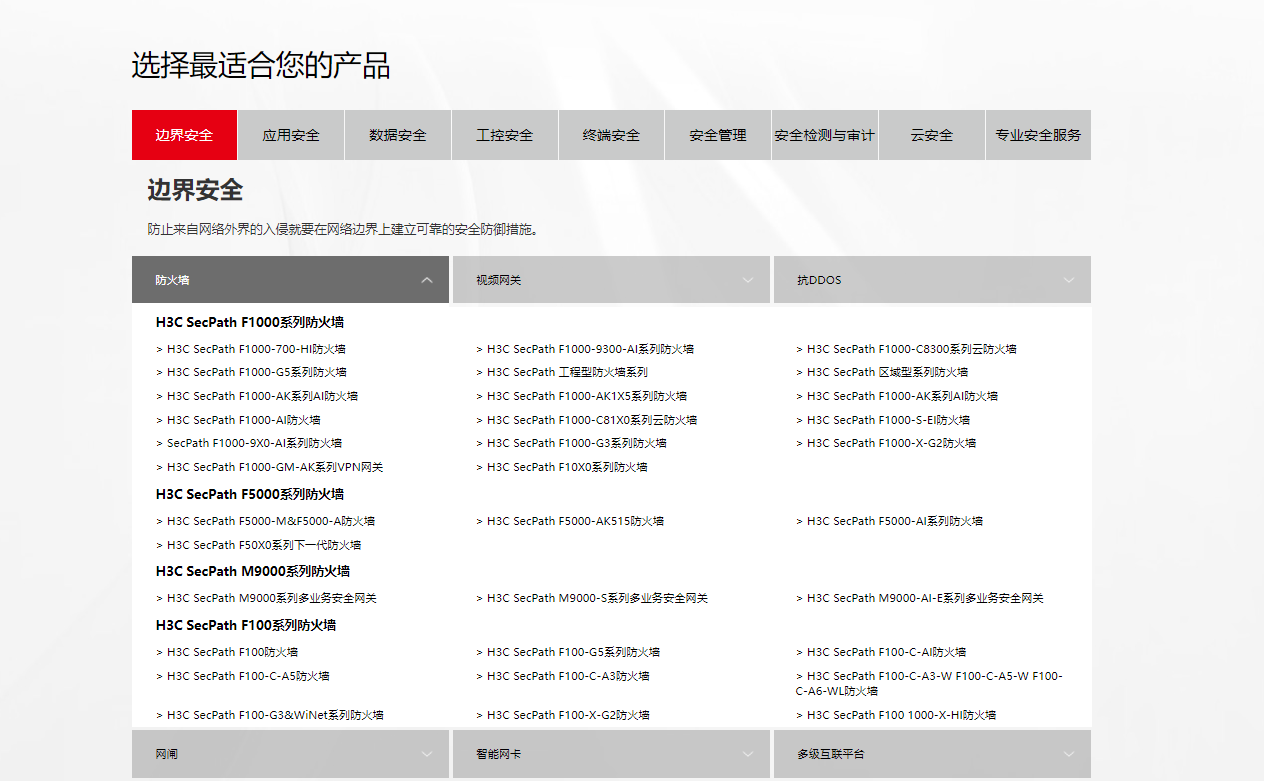Screen dimensions: 1264x781
Task: Open F100-C-A3-W F100-C-A5-W F100-C-A6-WL防火墙 link
Action: pyautogui.click(x=929, y=683)
